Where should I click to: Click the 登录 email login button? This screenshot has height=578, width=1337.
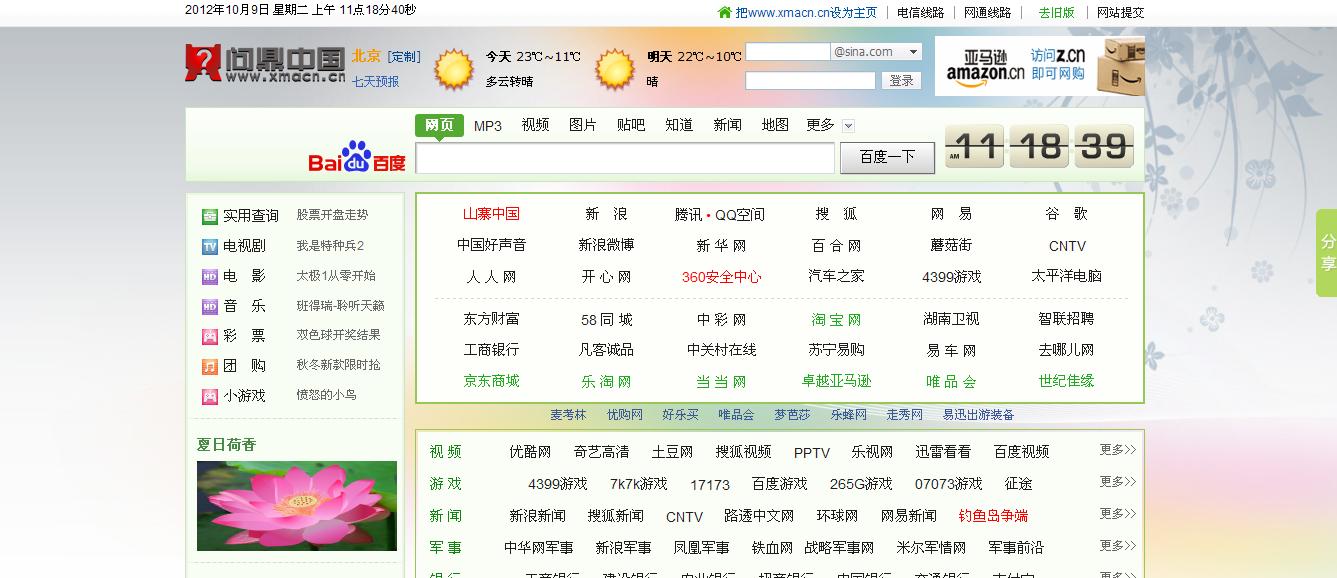(901, 81)
